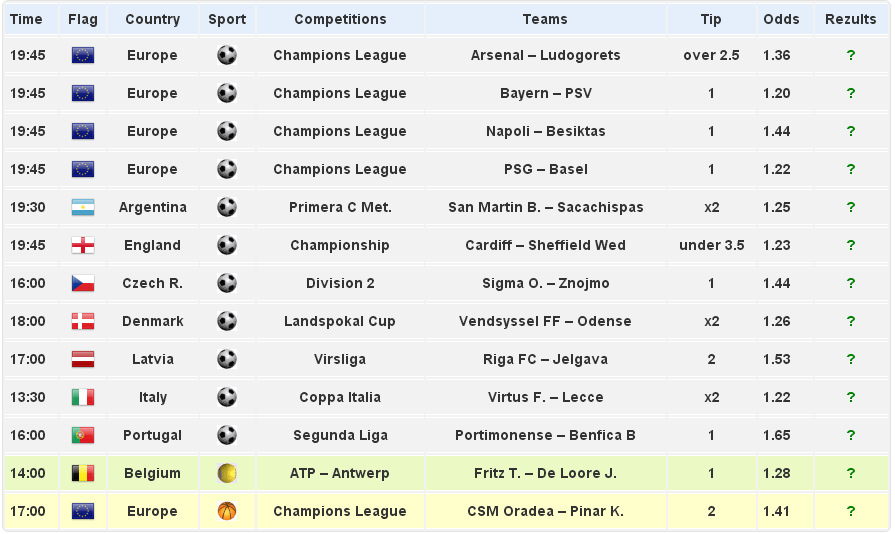Click result question mark for Bayern – PSV

(851, 93)
